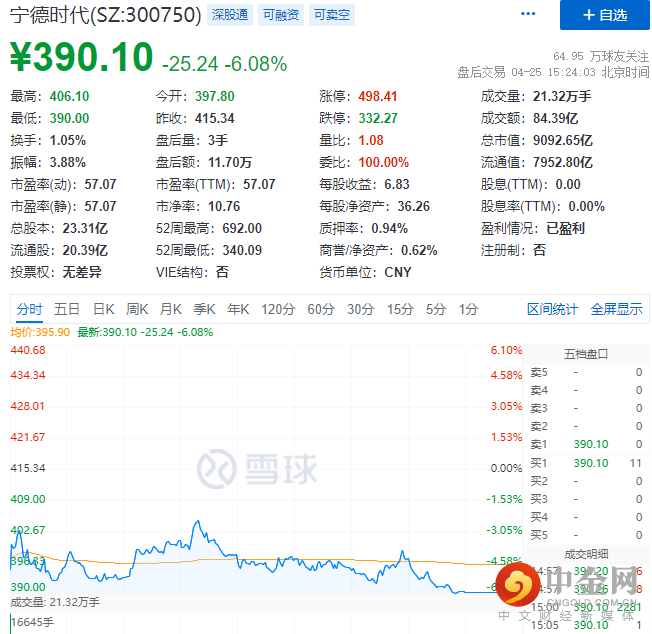Viewport: 652px width, 634px height.
Task: Click the 全屏显示 fullscreen link
Action: click(x=616, y=309)
